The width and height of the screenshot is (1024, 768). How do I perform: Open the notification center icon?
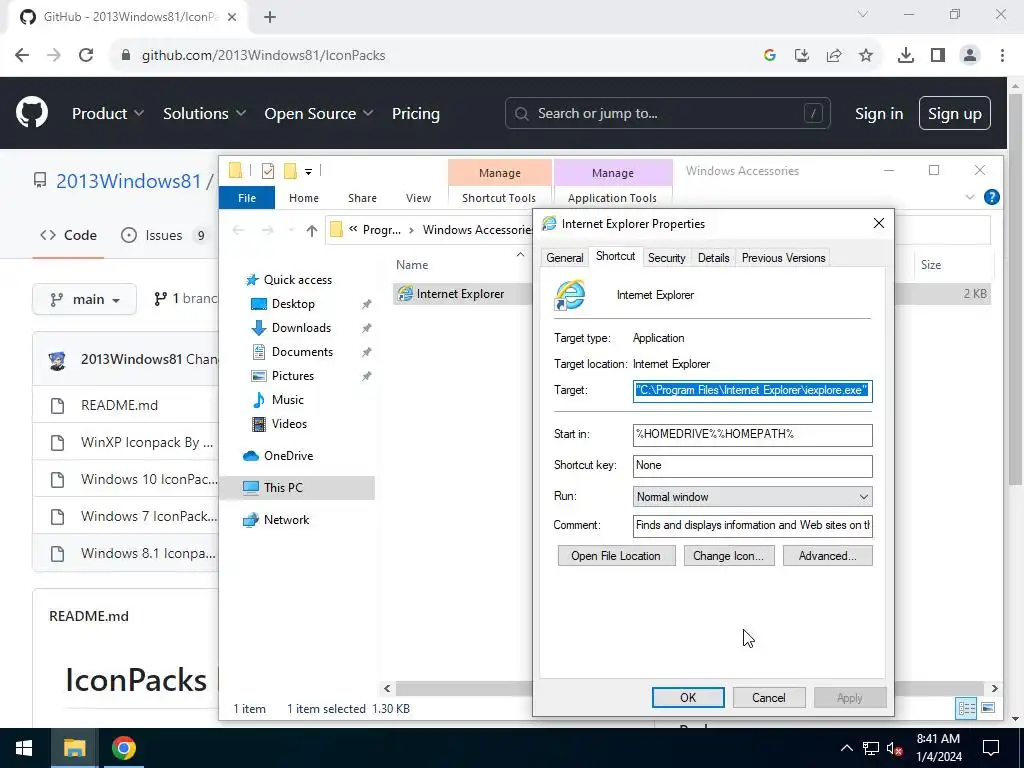[991, 748]
